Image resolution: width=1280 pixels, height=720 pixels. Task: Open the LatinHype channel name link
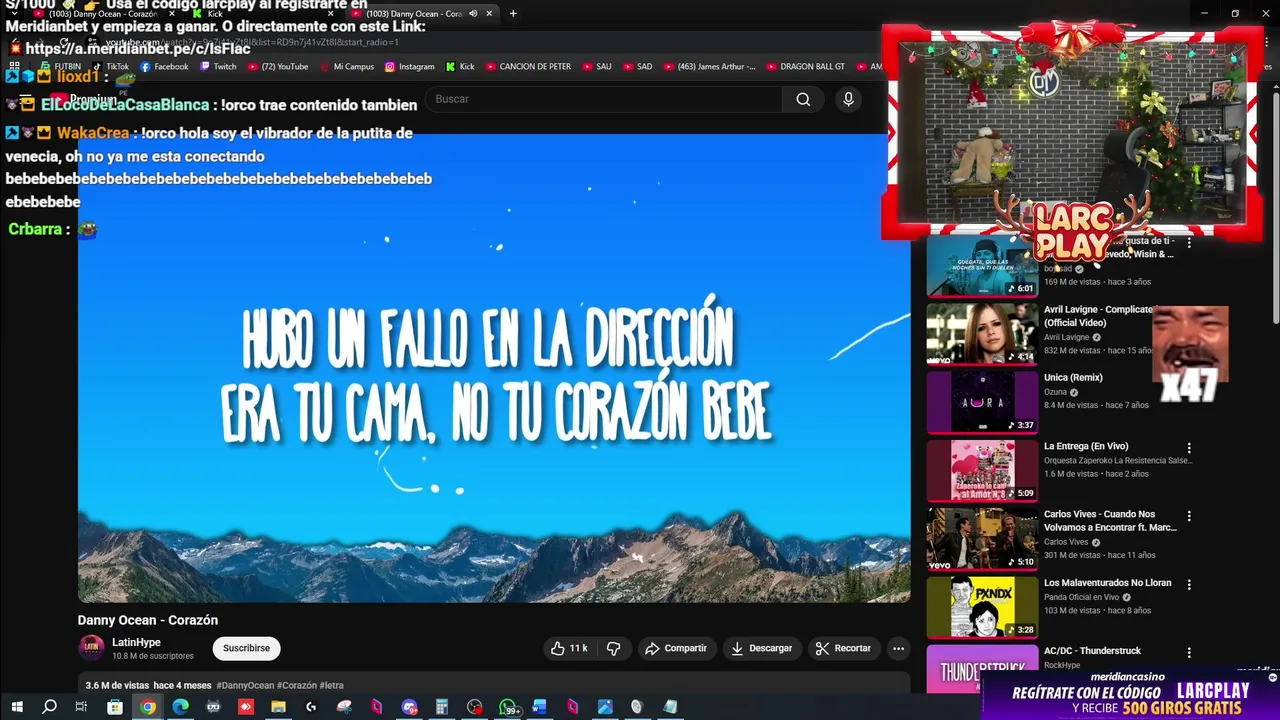point(136,642)
